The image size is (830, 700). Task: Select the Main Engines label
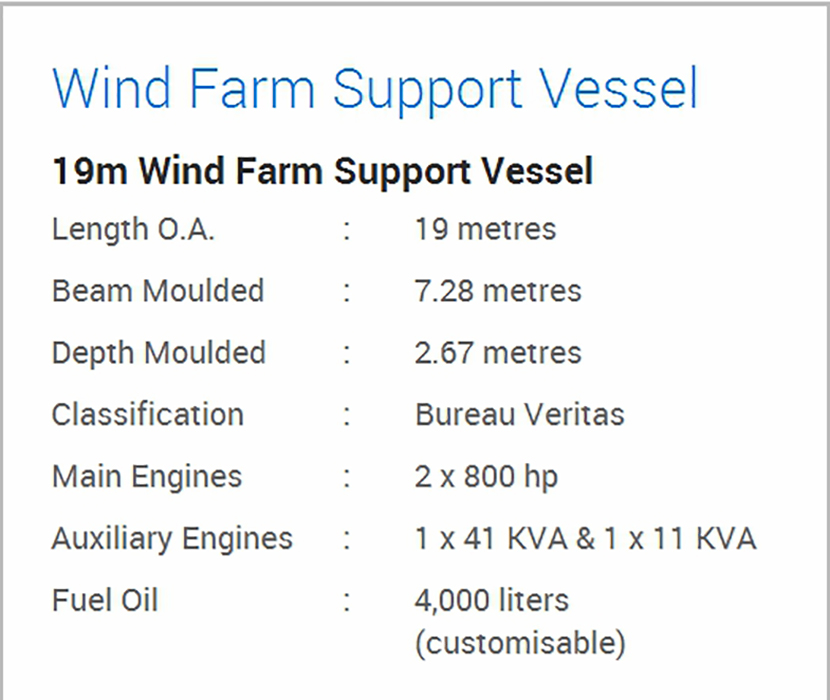(146, 476)
